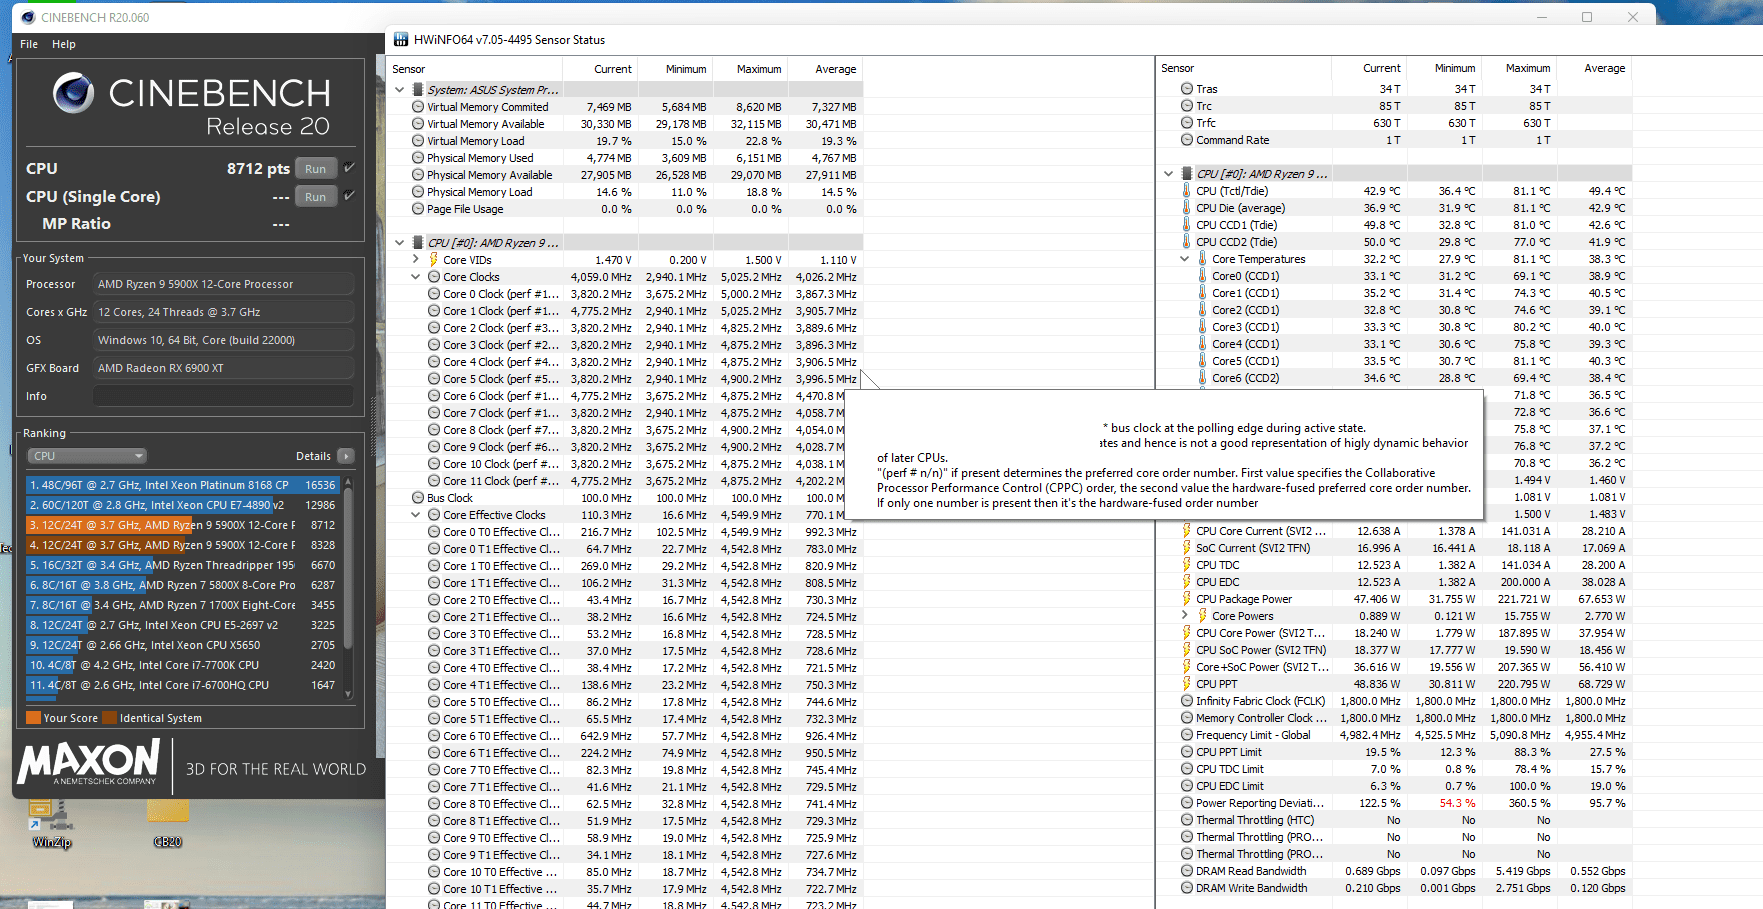Click the HWiNFO64 icon in the title bar

401,40
